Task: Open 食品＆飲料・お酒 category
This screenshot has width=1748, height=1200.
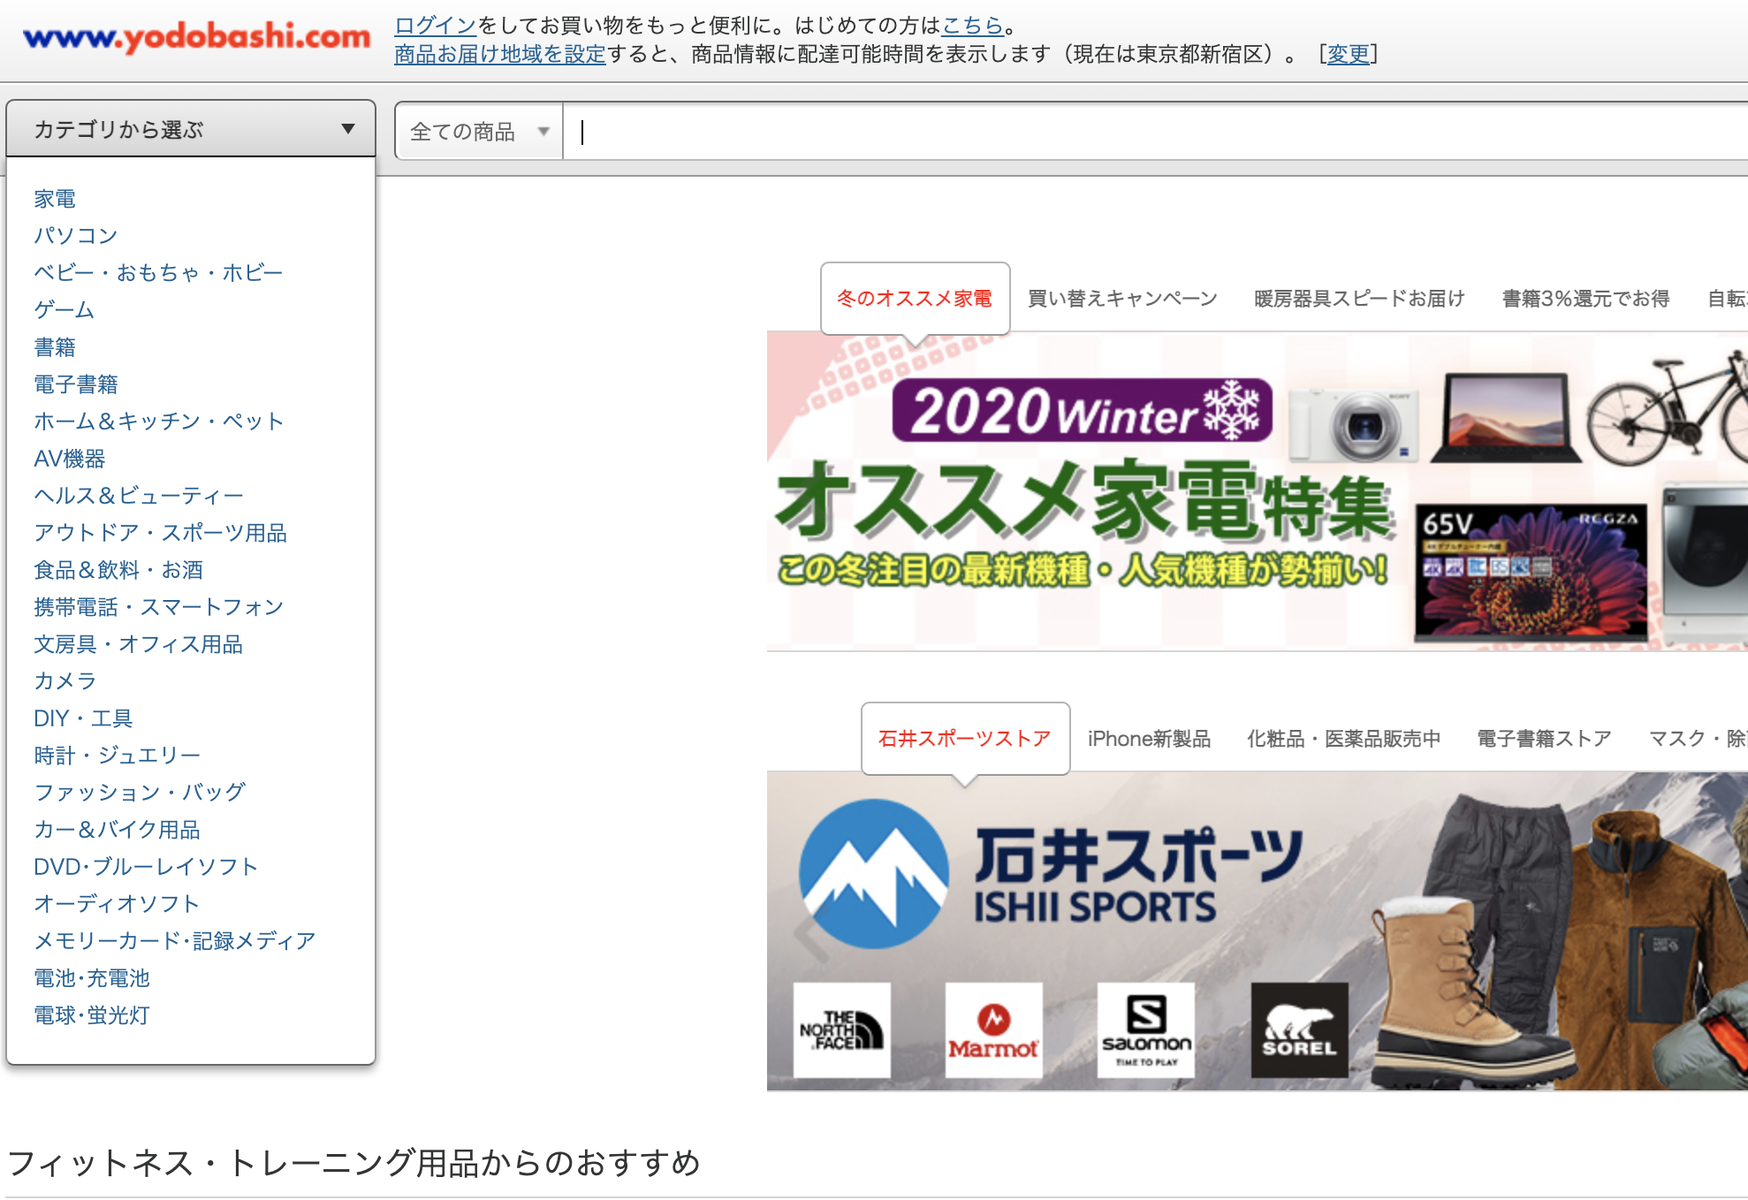Action: click(119, 570)
